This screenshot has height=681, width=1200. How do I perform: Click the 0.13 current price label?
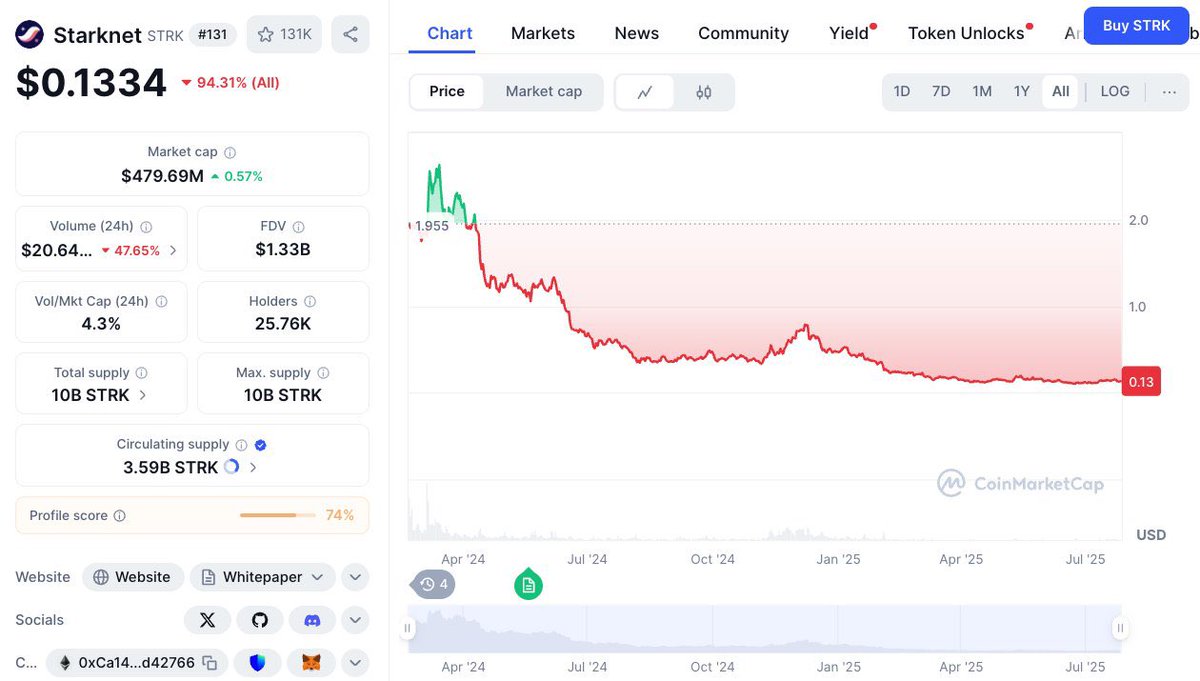[x=1141, y=382]
